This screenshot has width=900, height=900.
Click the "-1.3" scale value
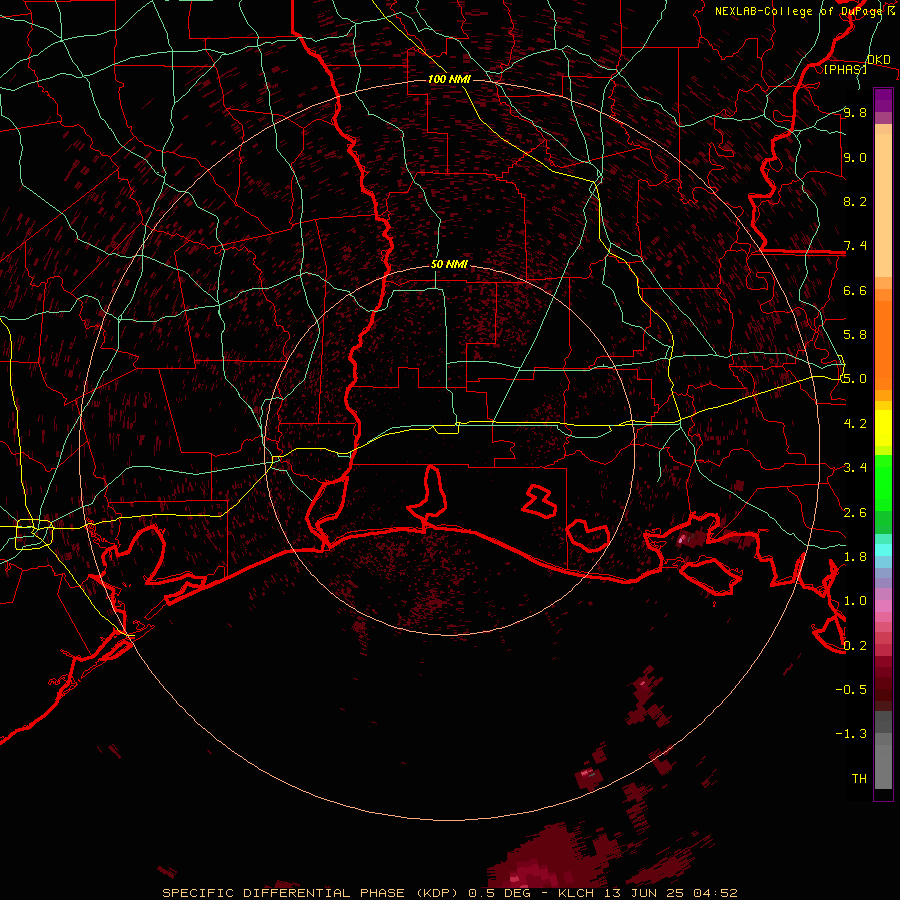click(851, 734)
